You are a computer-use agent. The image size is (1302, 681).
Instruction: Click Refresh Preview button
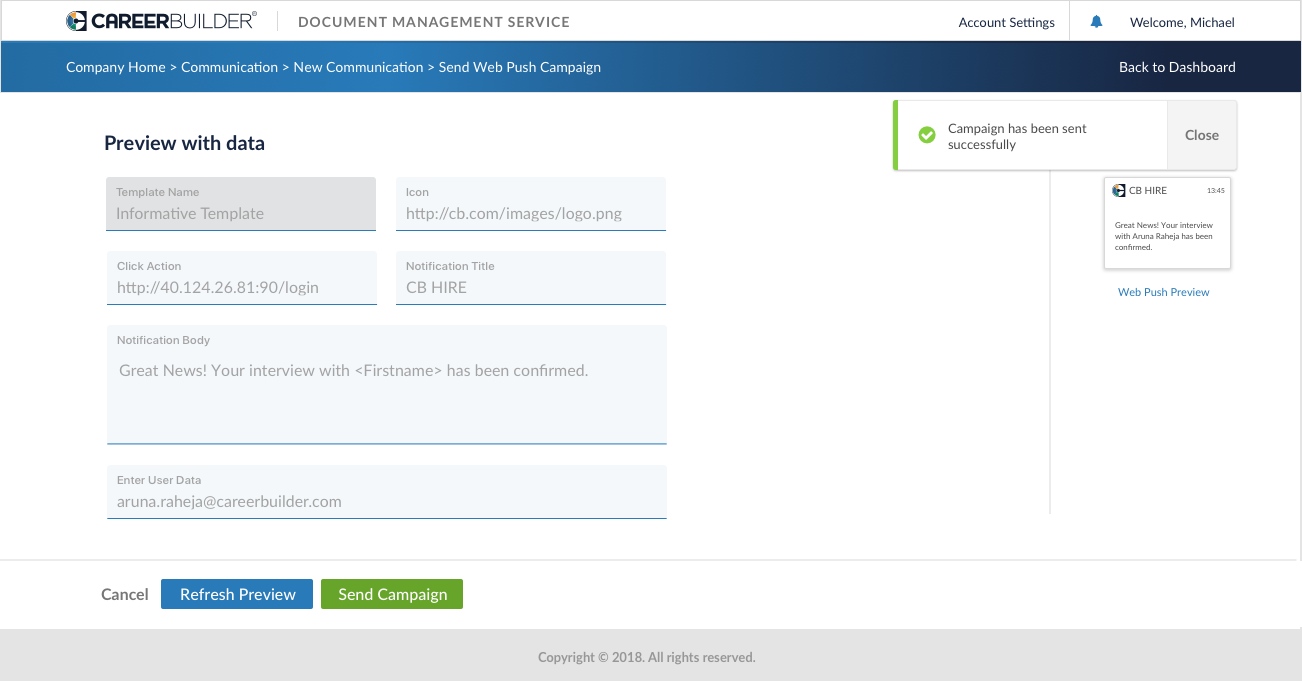click(237, 594)
